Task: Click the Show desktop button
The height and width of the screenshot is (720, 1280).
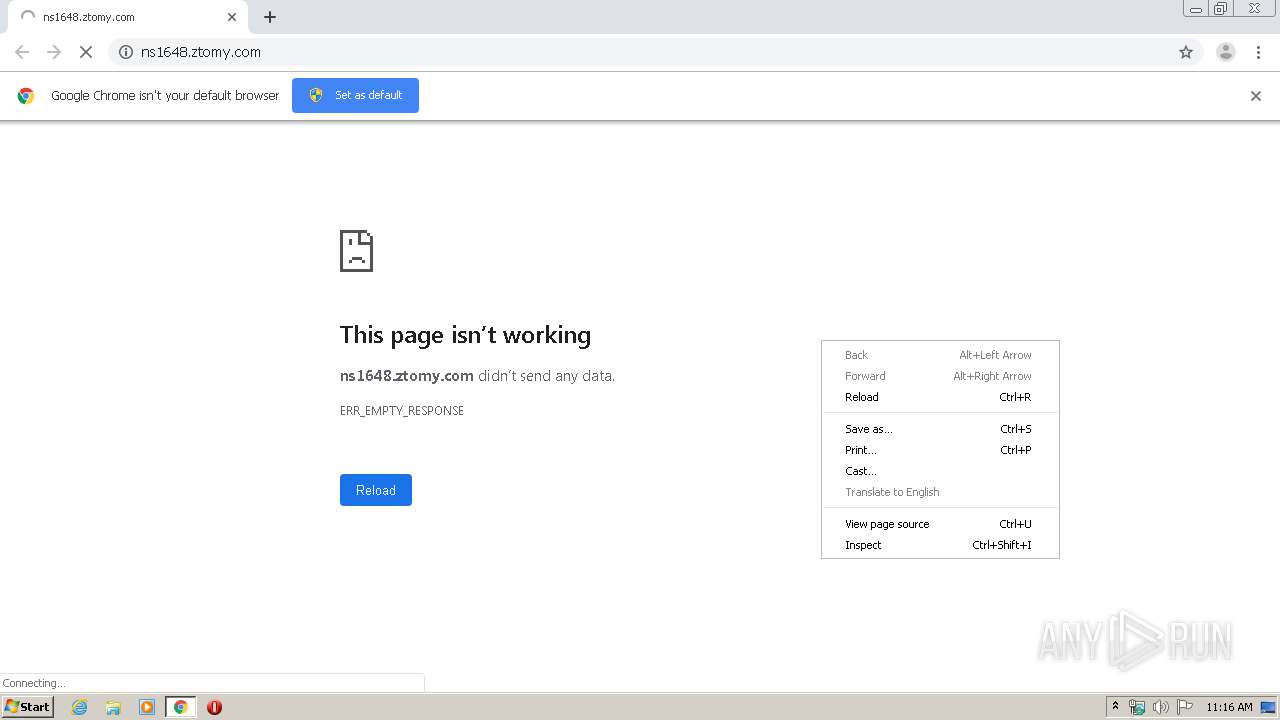Action: [1268, 707]
